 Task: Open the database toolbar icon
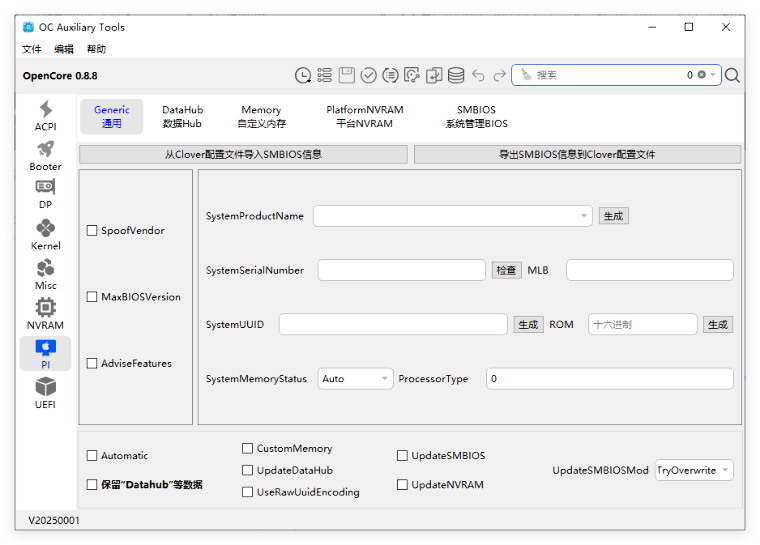pyautogui.click(x=456, y=76)
